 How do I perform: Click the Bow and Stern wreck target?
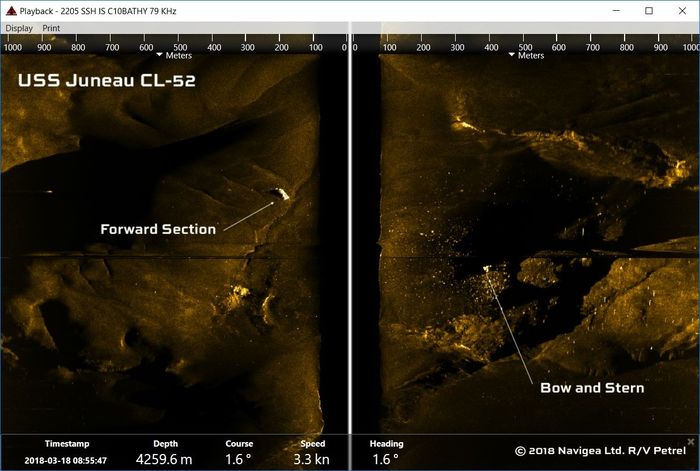[x=487, y=268]
